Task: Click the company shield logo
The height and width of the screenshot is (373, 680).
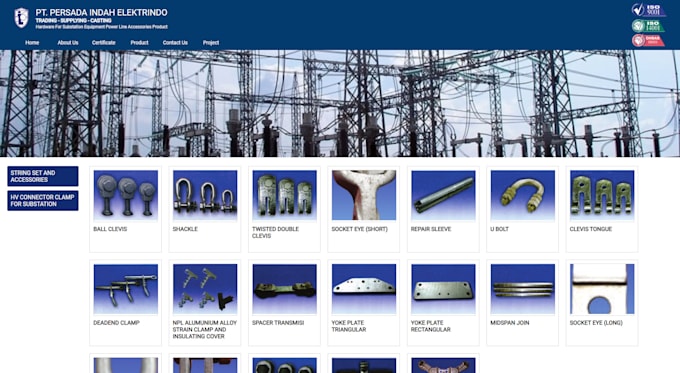Action: [21, 18]
